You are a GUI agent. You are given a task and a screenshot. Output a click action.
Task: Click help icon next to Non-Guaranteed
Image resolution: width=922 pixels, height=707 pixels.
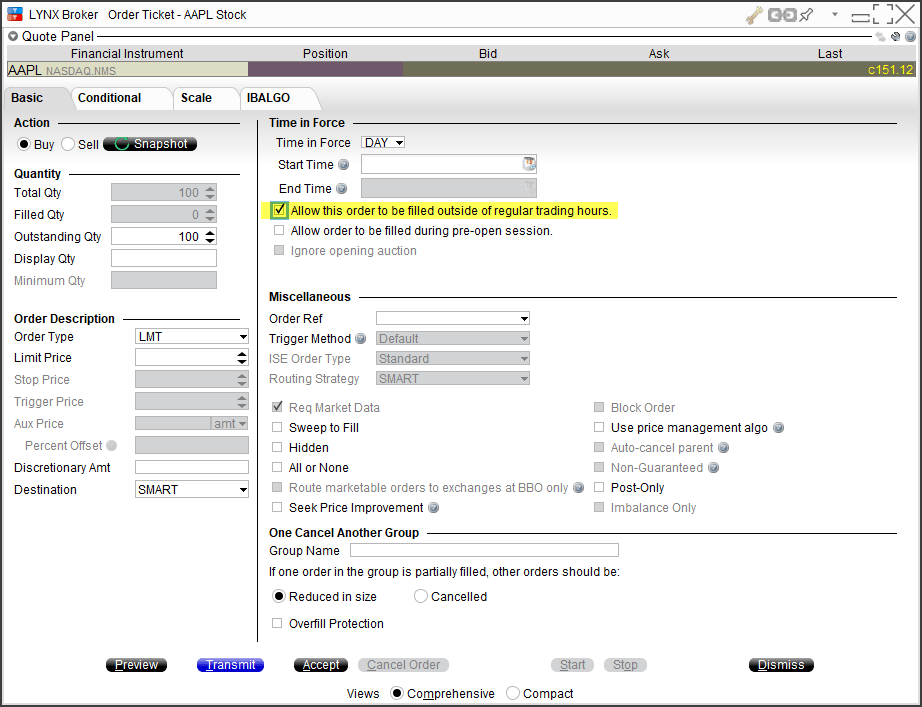tap(713, 468)
